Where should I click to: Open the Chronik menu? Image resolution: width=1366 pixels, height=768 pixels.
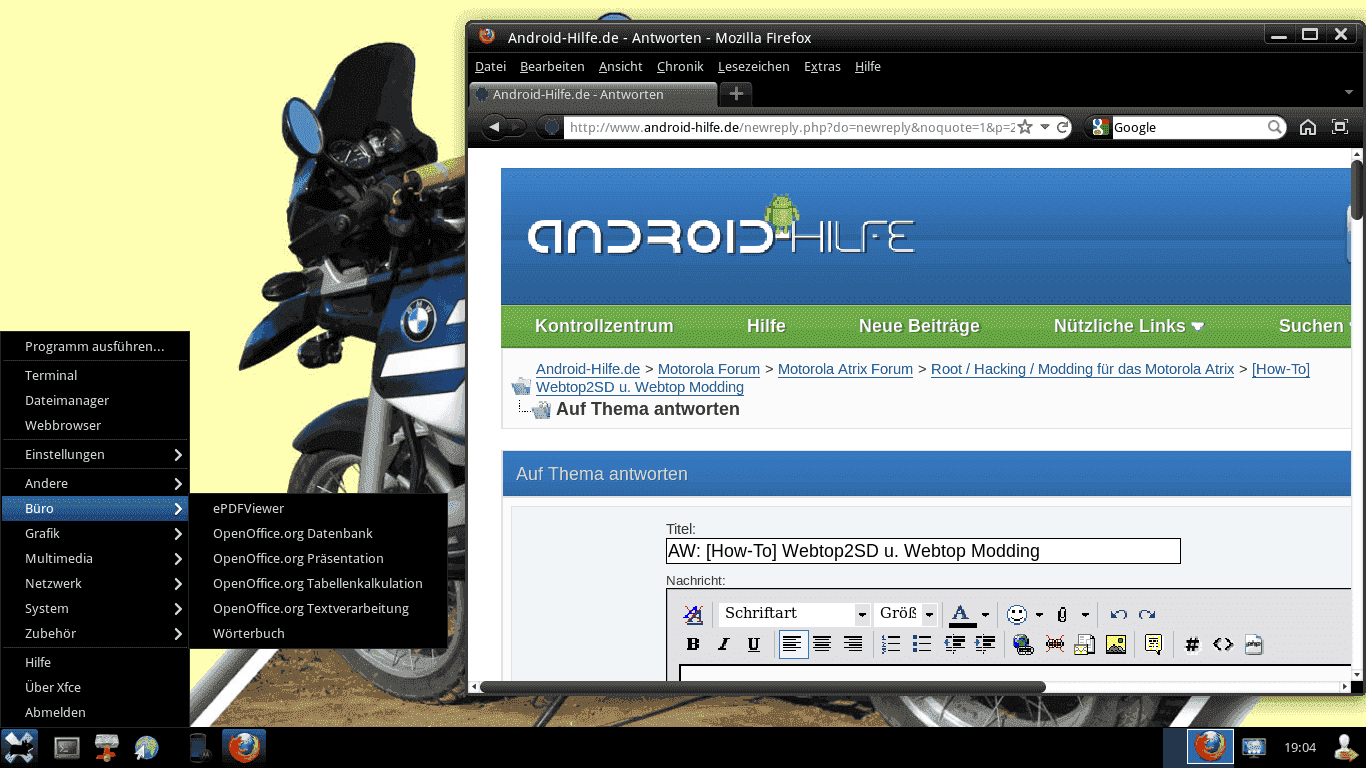[680, 66]
